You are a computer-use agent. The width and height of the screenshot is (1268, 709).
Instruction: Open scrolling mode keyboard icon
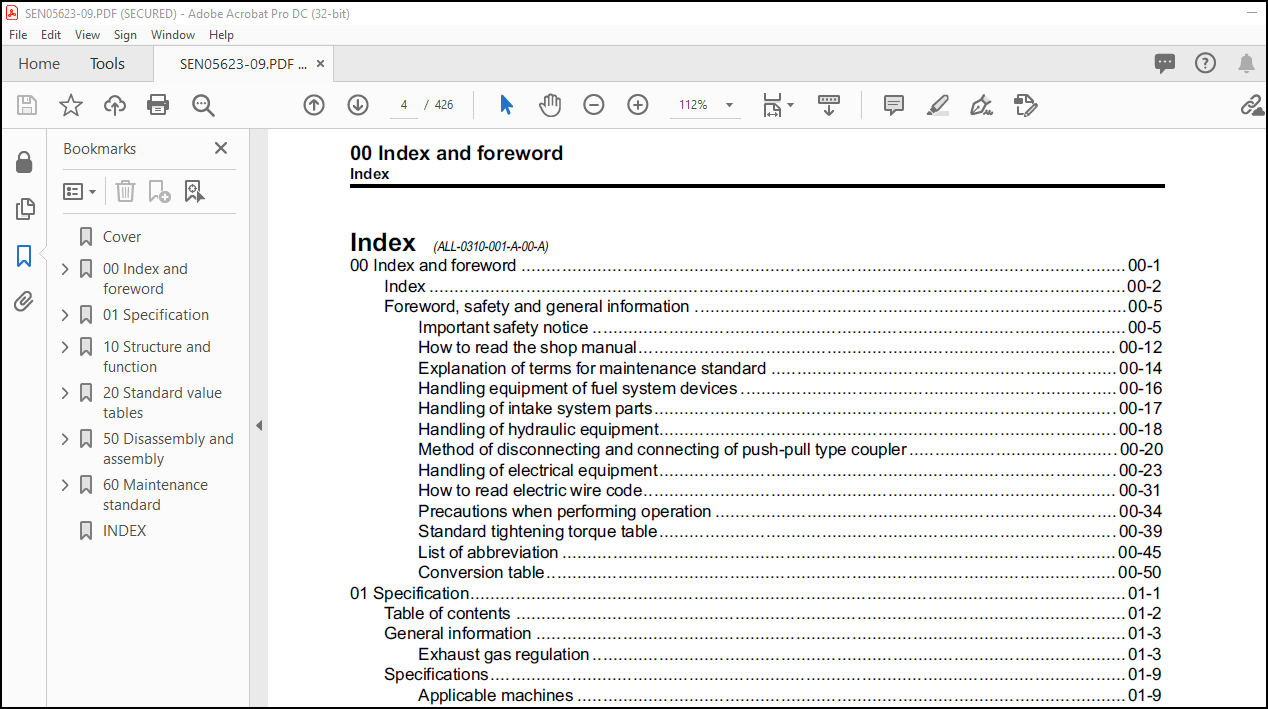[x=829, y=105]
